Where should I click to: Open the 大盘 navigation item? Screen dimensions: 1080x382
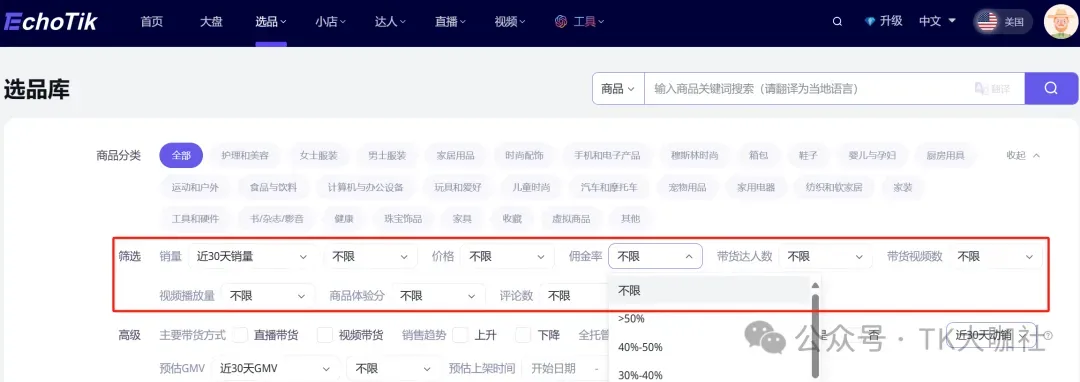point(211,21)
